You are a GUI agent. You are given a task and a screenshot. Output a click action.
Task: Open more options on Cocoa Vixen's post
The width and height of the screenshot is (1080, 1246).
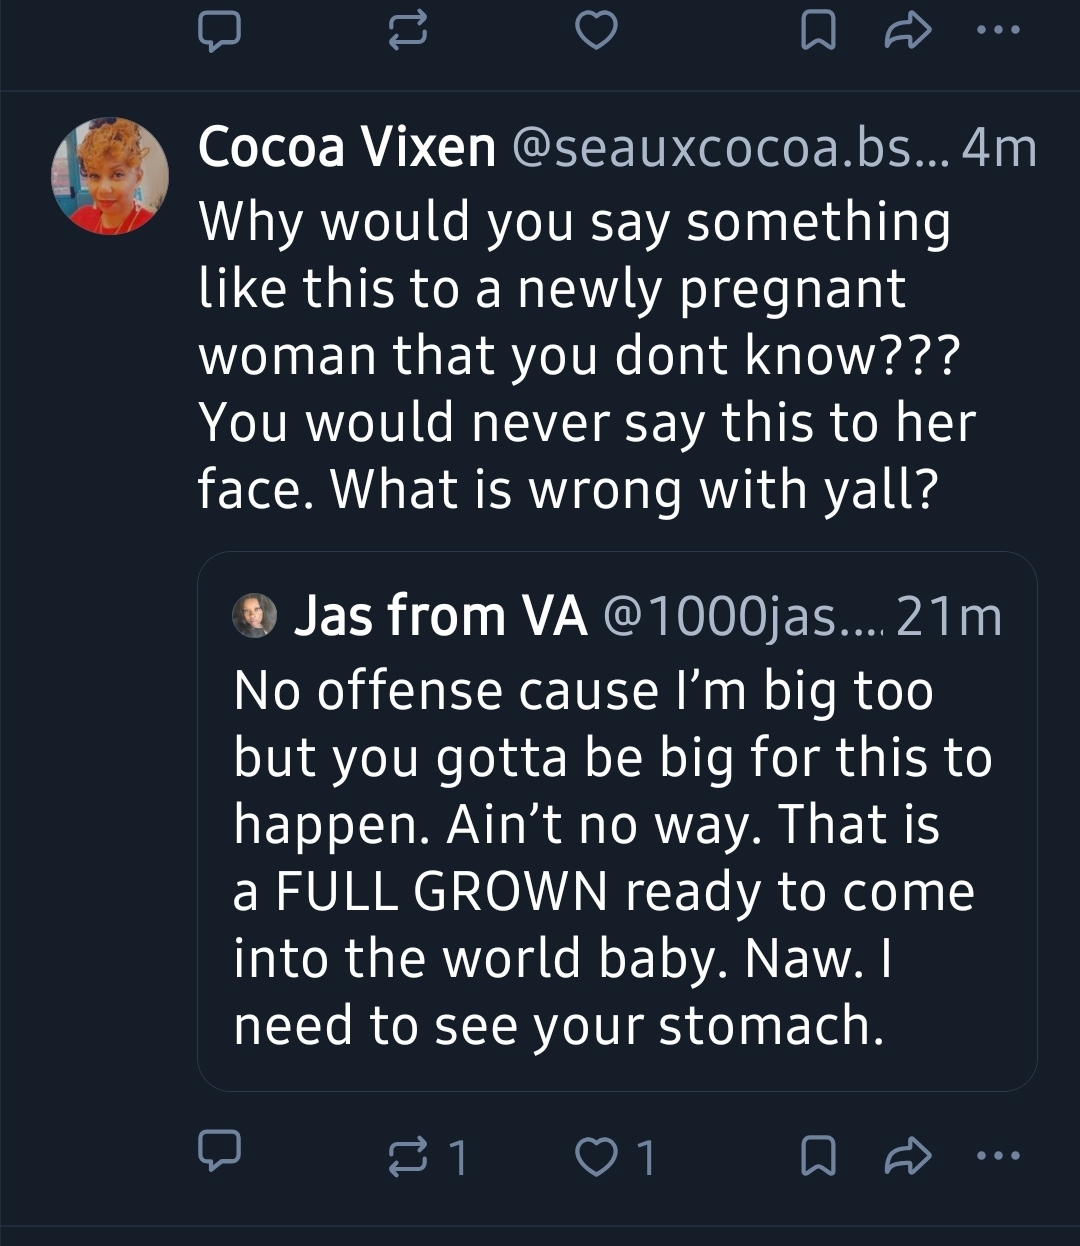point(998,1157)
